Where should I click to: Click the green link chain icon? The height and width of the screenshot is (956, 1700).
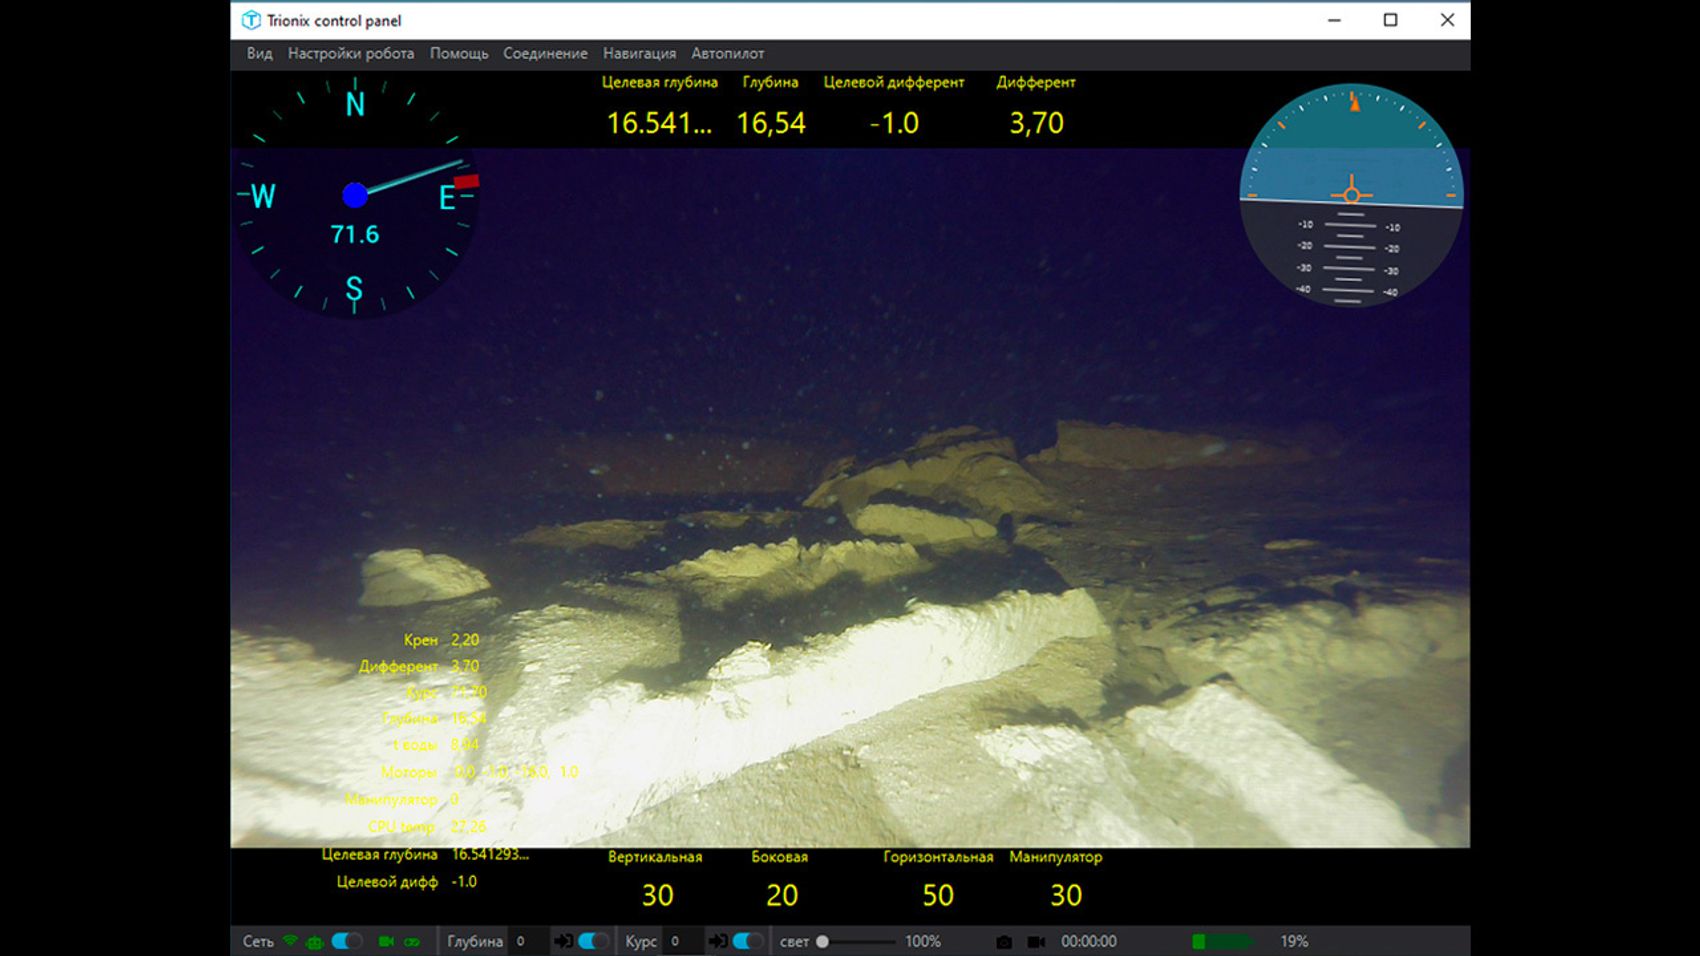click(412, 941)
